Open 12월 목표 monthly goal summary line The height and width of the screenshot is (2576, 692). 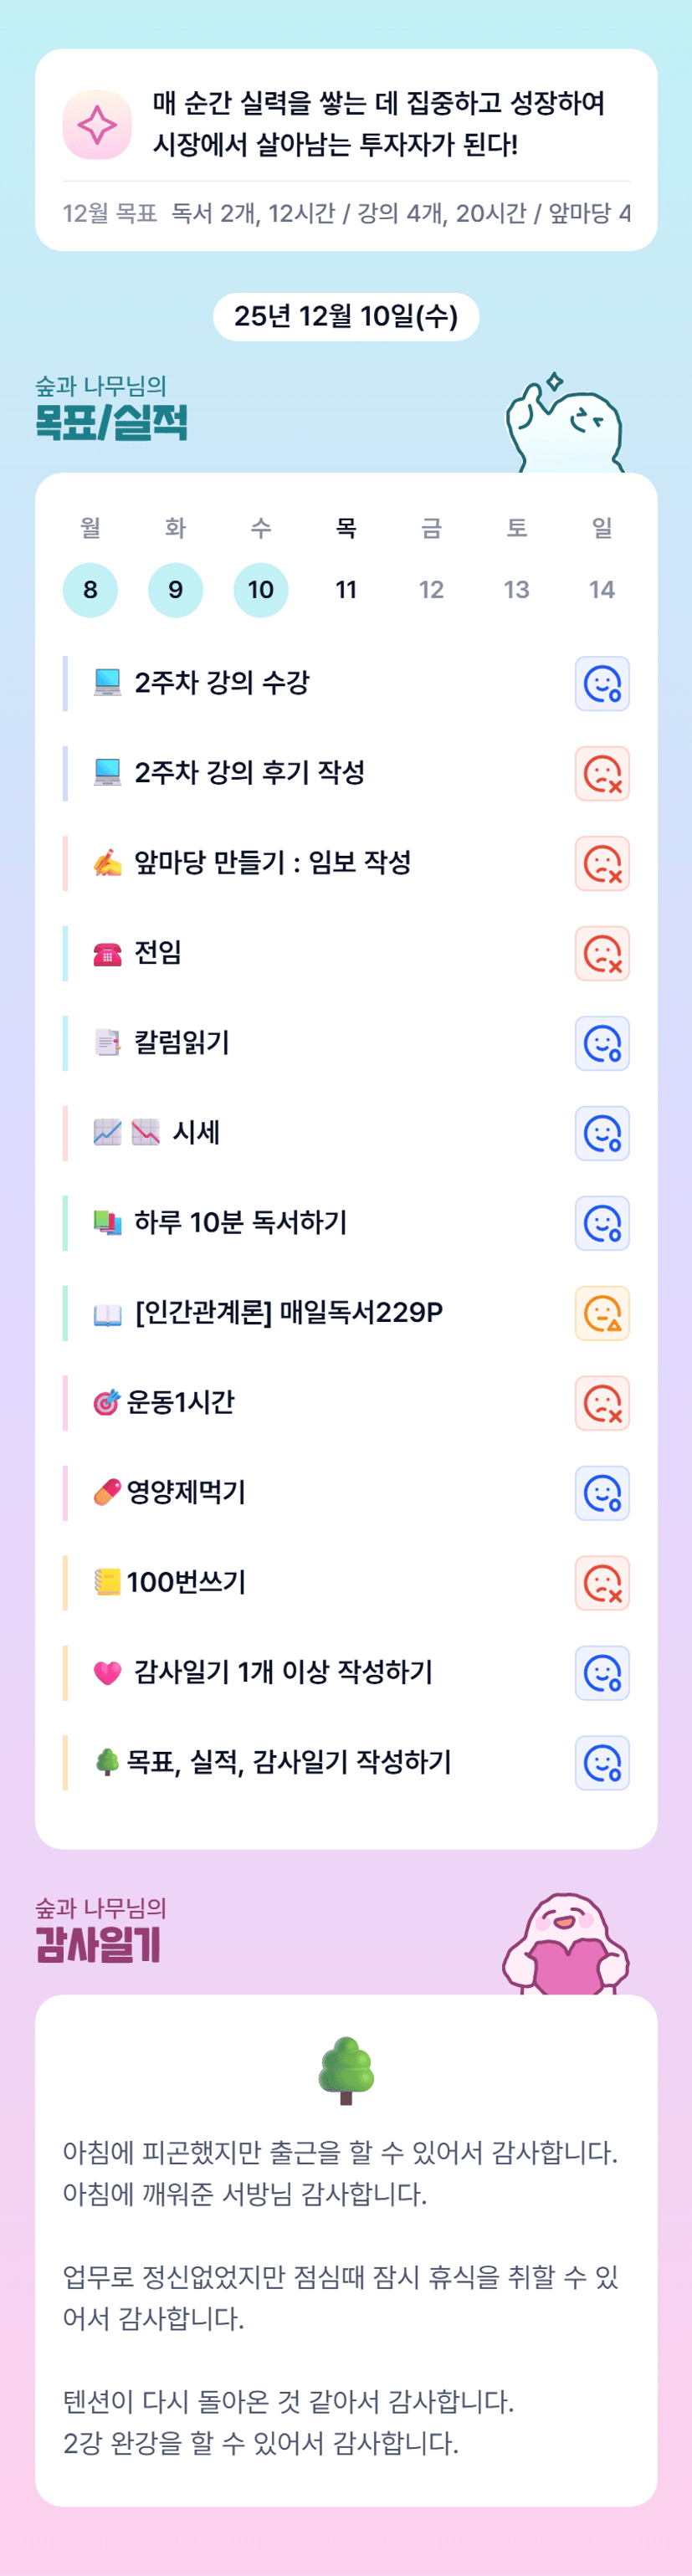(346, 213)
